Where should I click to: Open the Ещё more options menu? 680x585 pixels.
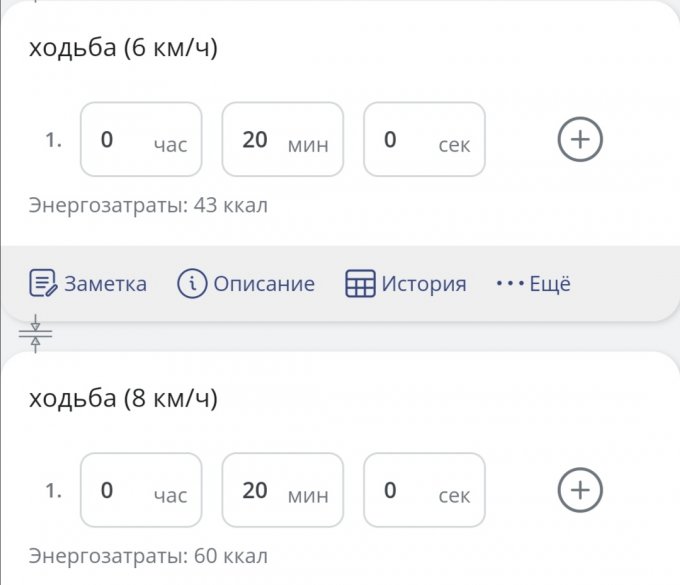point(533,284)
